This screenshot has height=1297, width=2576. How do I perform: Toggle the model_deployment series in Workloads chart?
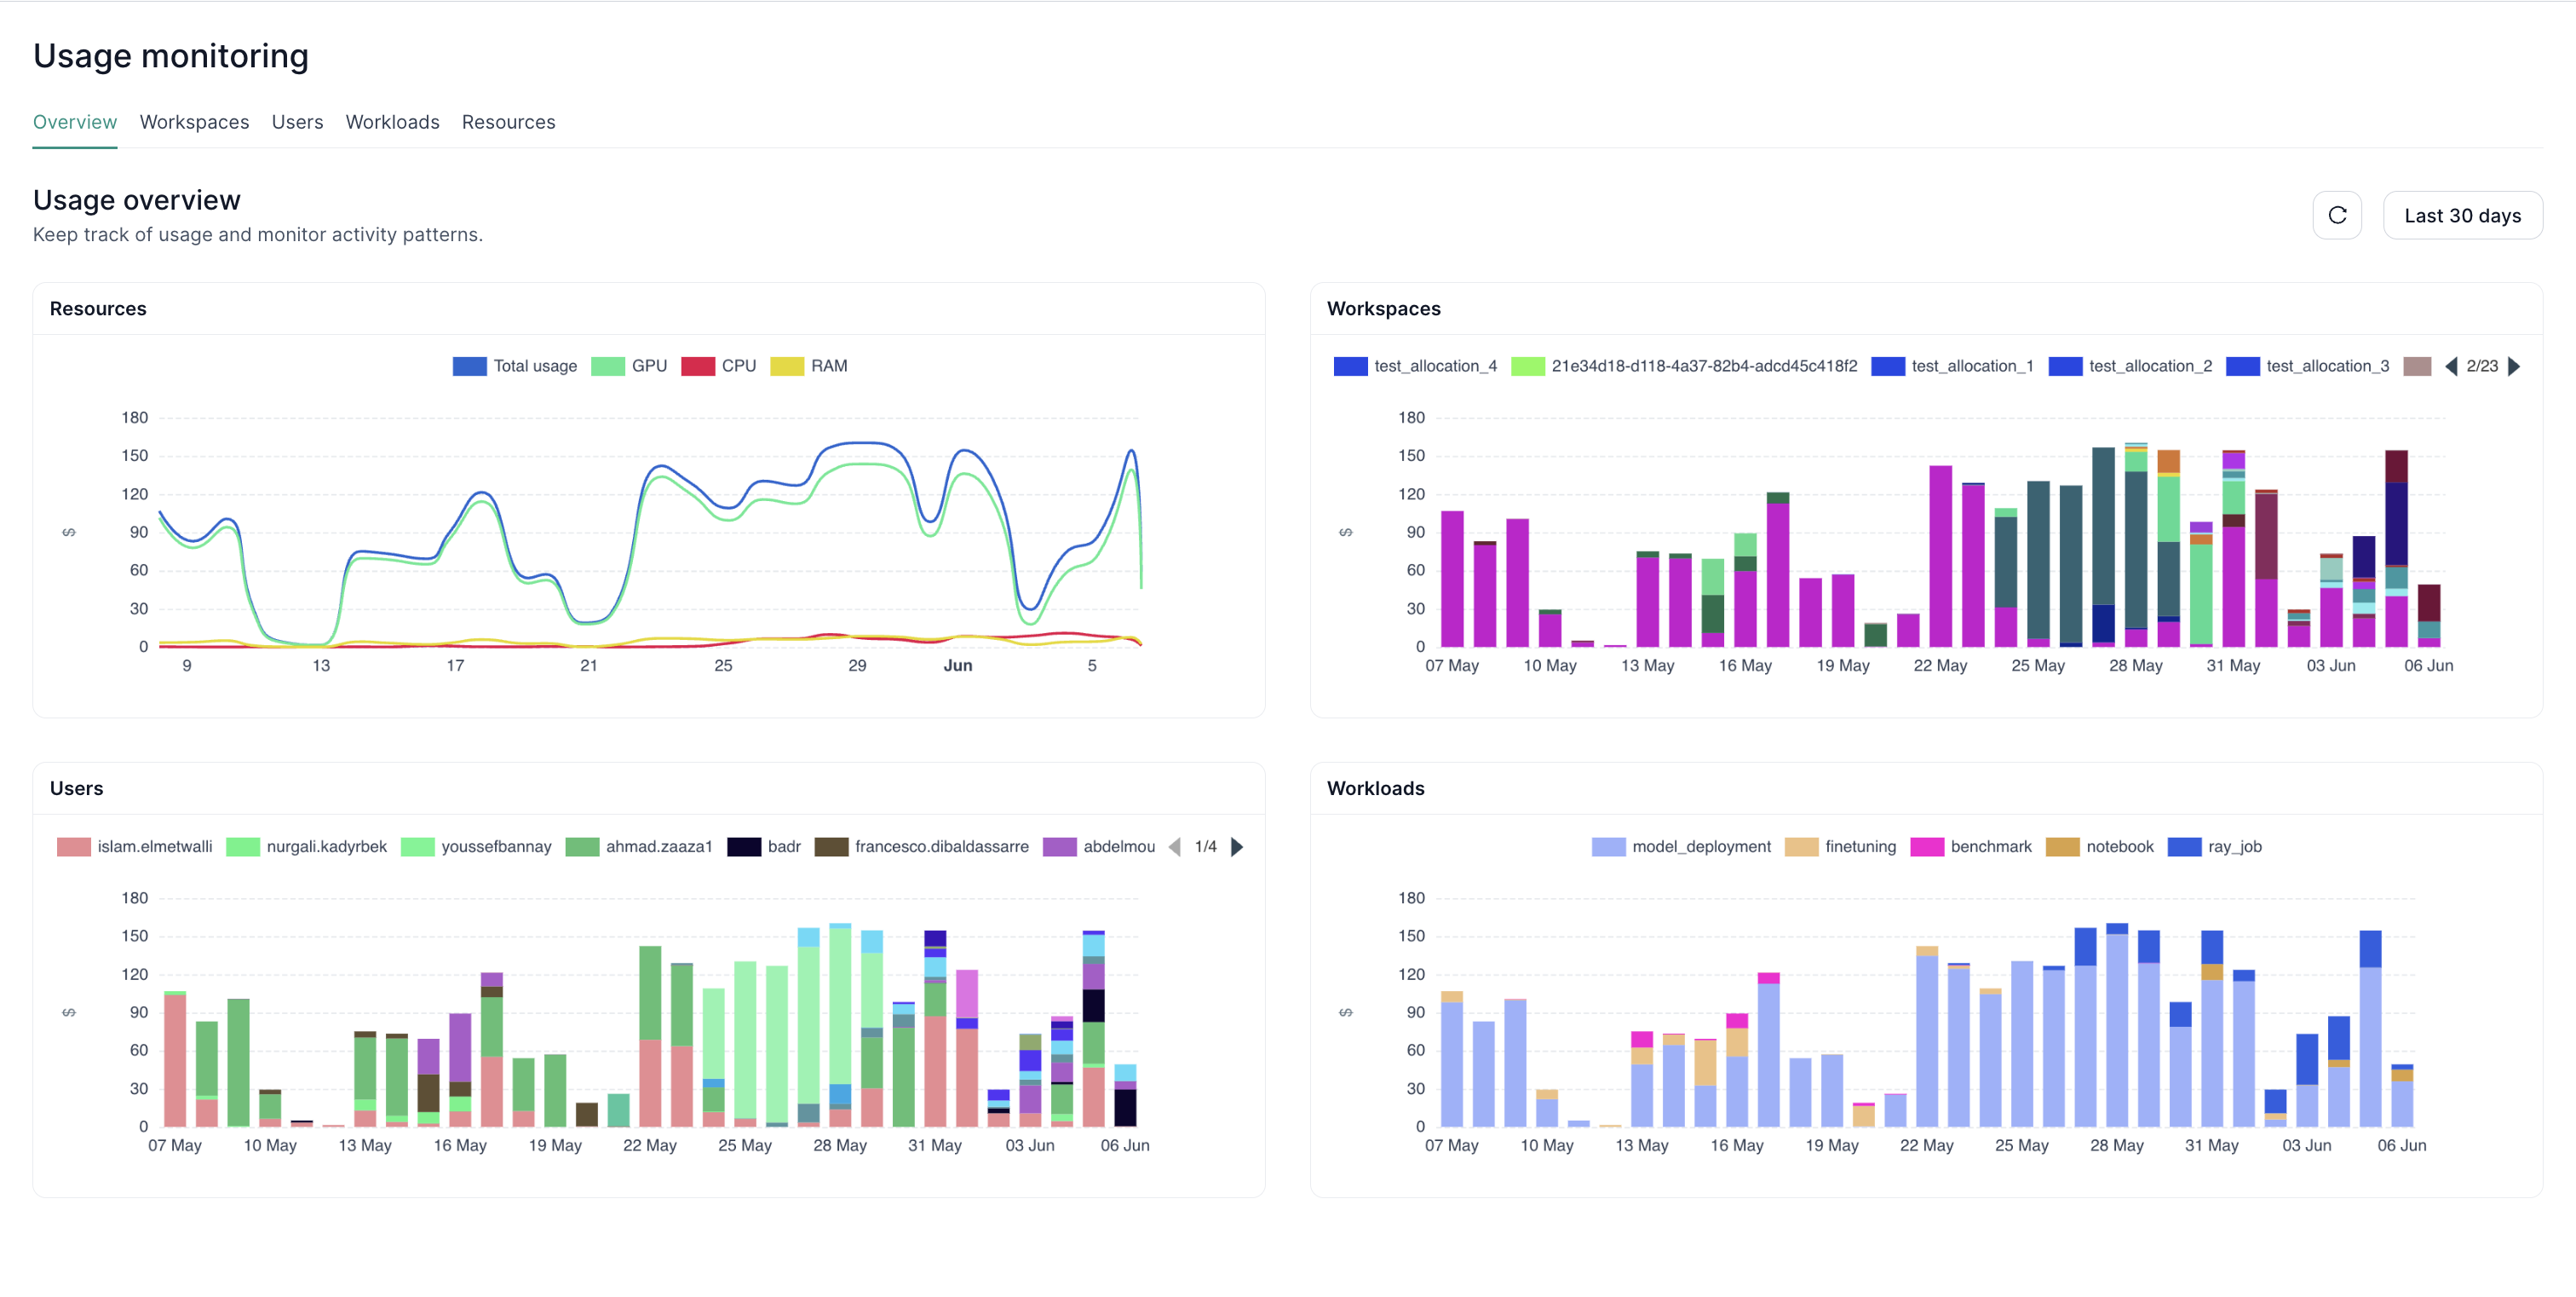[1608, 846]
